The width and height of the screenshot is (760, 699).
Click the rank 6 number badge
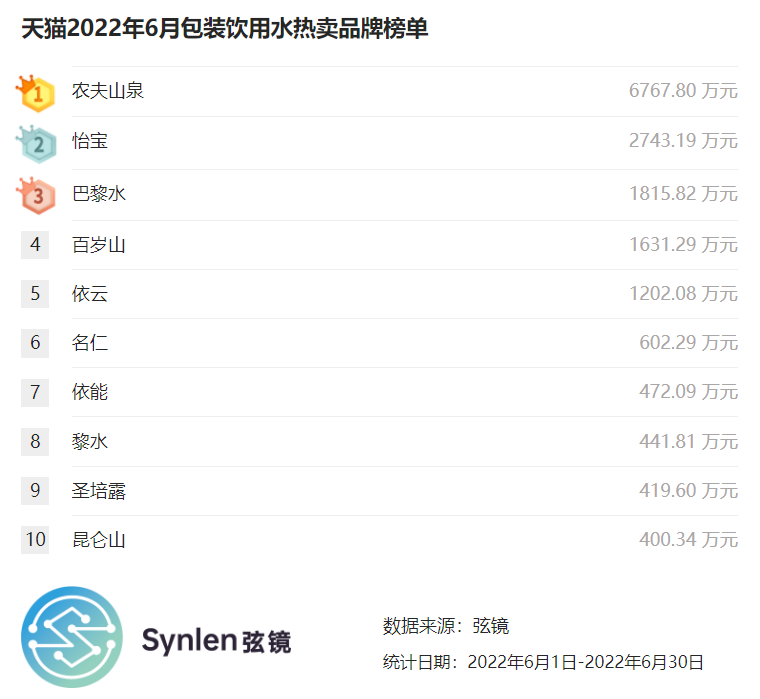[x=35, y=343]
